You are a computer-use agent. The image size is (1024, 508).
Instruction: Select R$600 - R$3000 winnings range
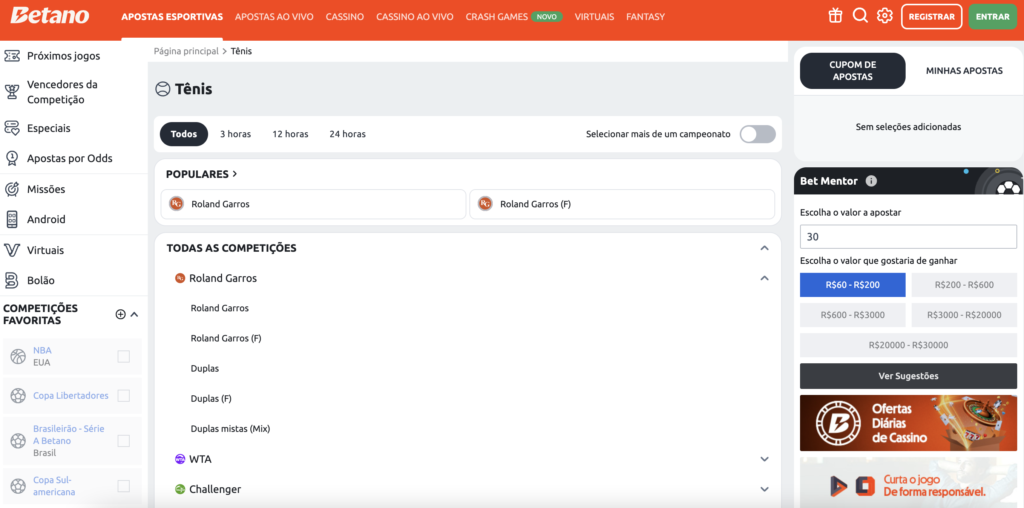(x=853, y=315)
